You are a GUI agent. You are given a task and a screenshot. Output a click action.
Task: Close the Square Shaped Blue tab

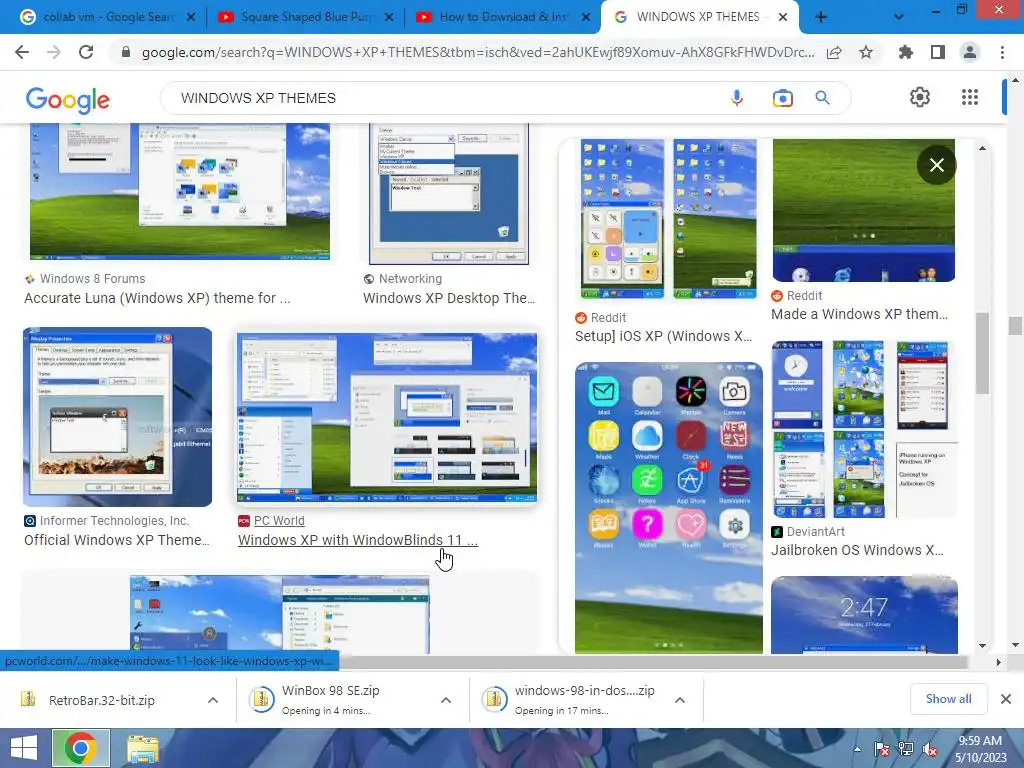click(x=389, y=18)
